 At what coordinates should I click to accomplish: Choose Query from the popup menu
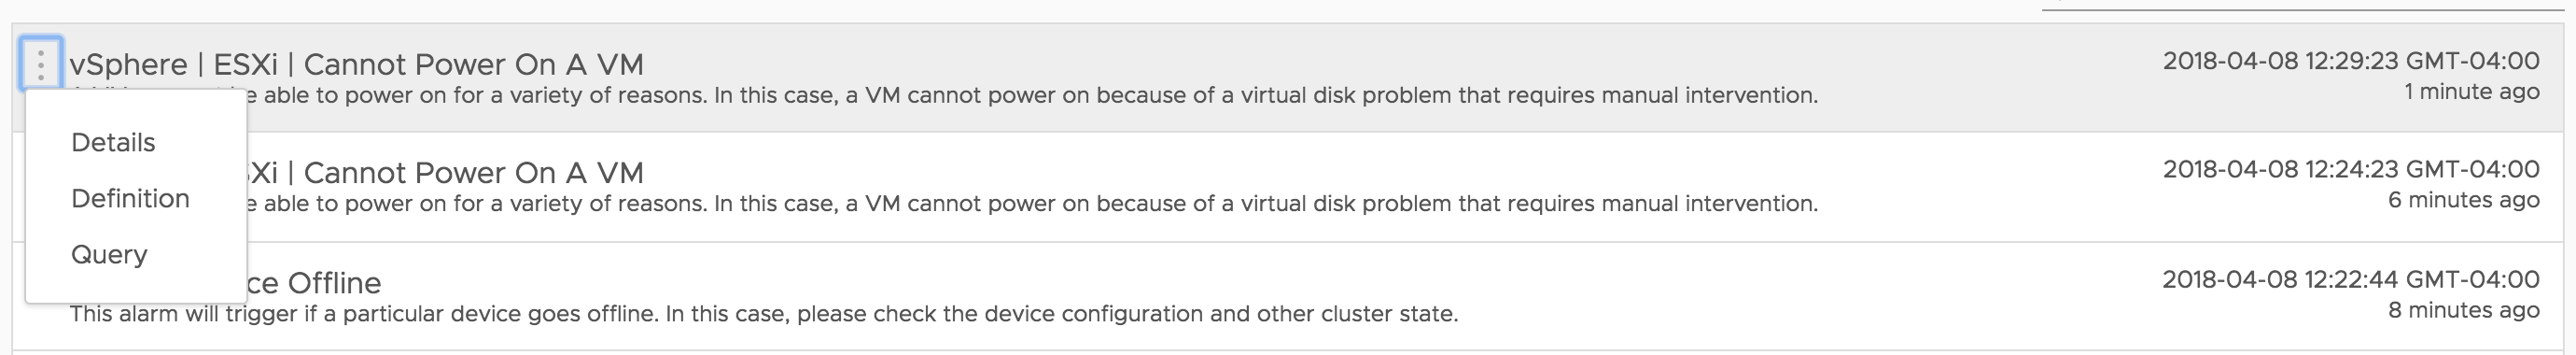(x=109, y=255)
